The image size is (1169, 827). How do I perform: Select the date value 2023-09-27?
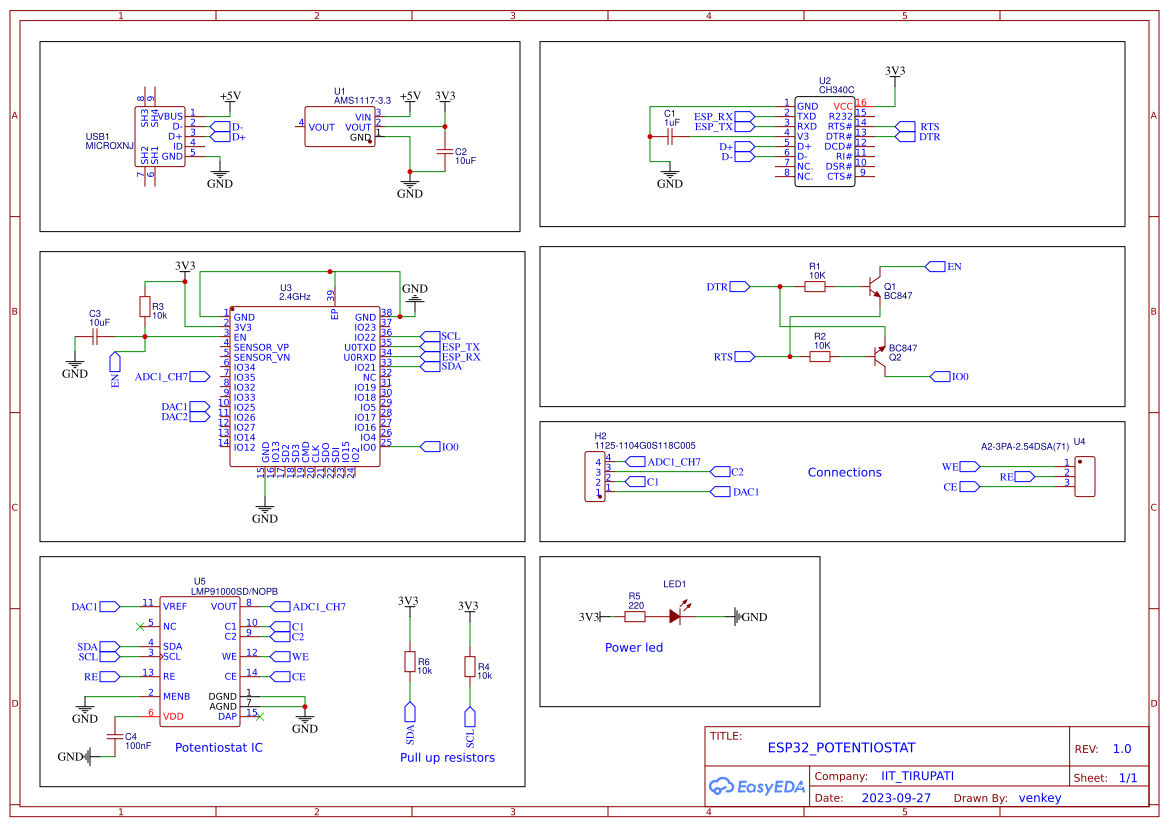tap(896, 798)
